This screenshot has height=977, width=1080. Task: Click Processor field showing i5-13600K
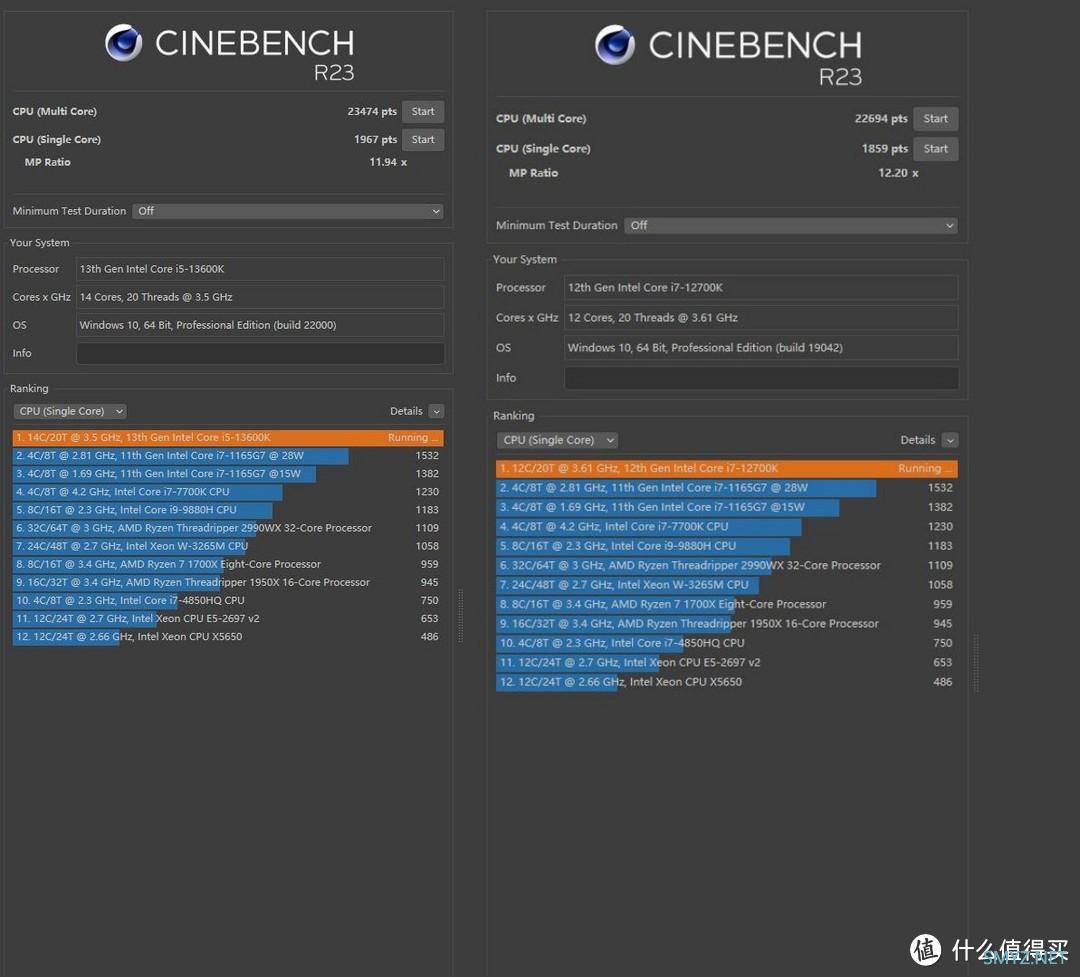(260, 269)
